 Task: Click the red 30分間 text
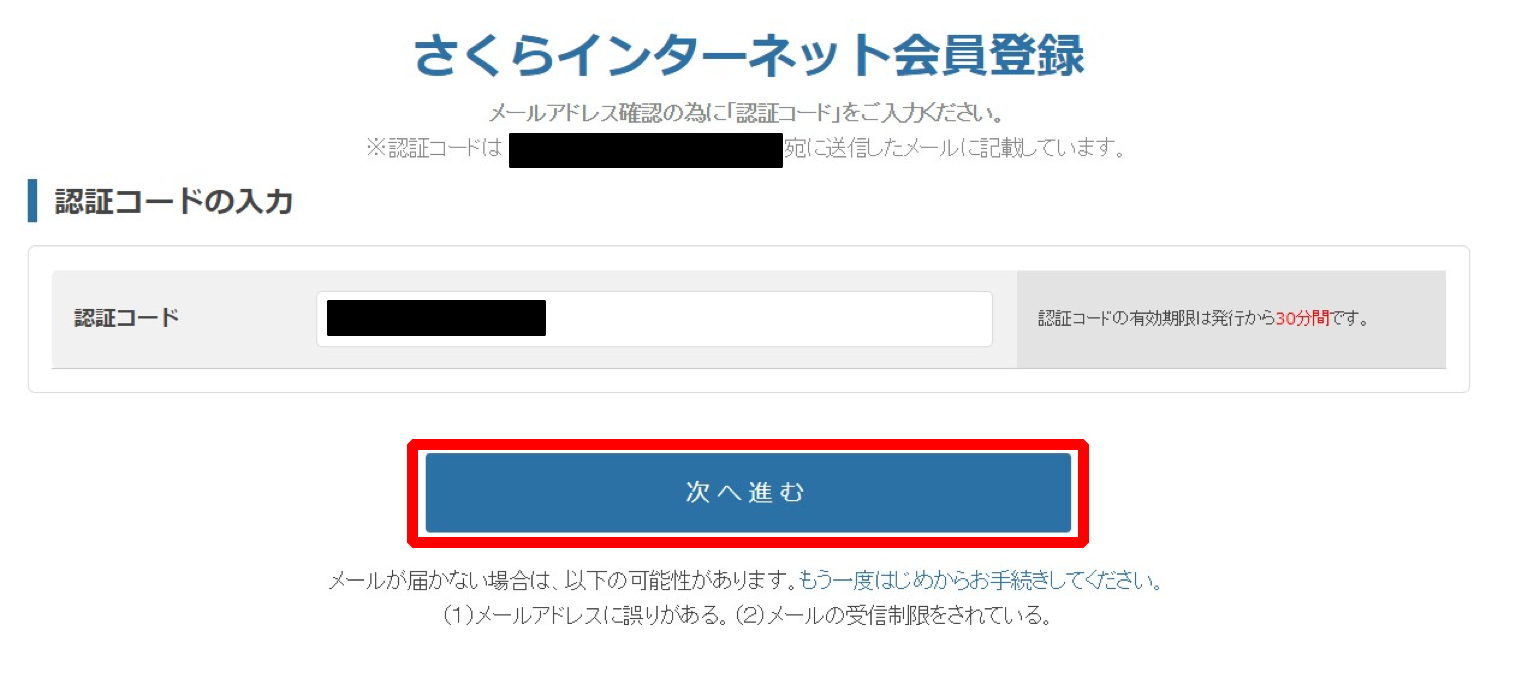pos(1302,320)
